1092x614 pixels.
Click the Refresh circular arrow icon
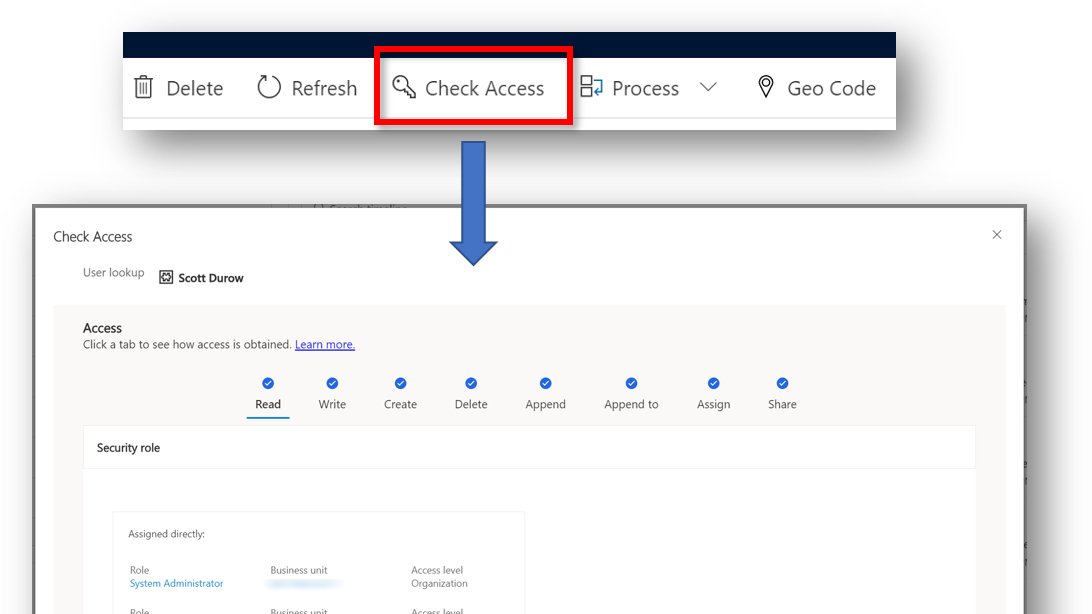(269, 87)
